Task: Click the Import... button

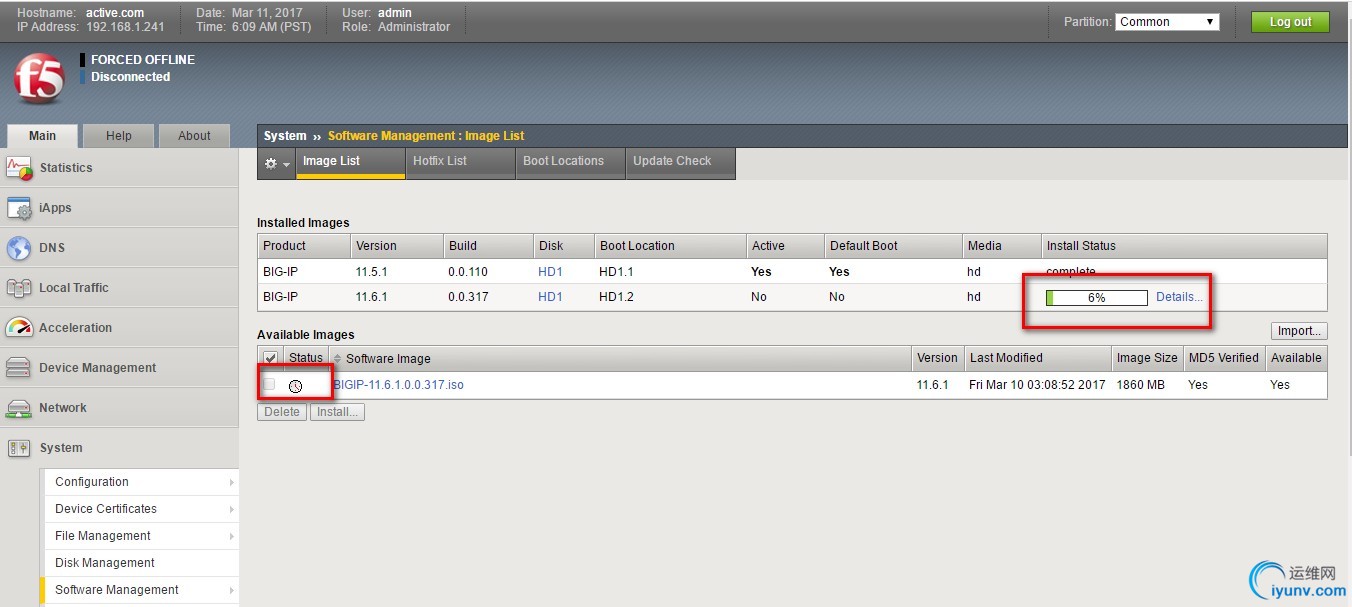Action: tap(1300, 331)
